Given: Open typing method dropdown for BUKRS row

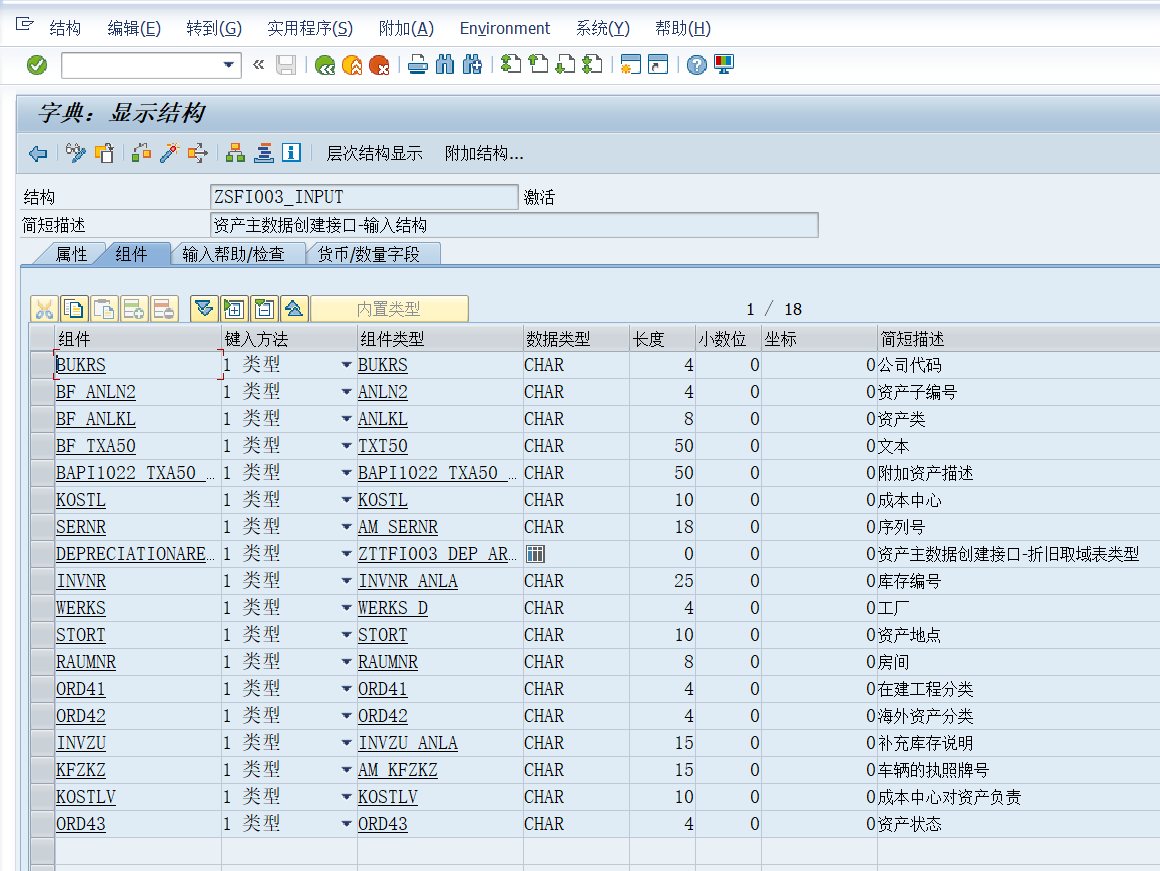Looking at the screenshot, I should (x=346, y=365).
